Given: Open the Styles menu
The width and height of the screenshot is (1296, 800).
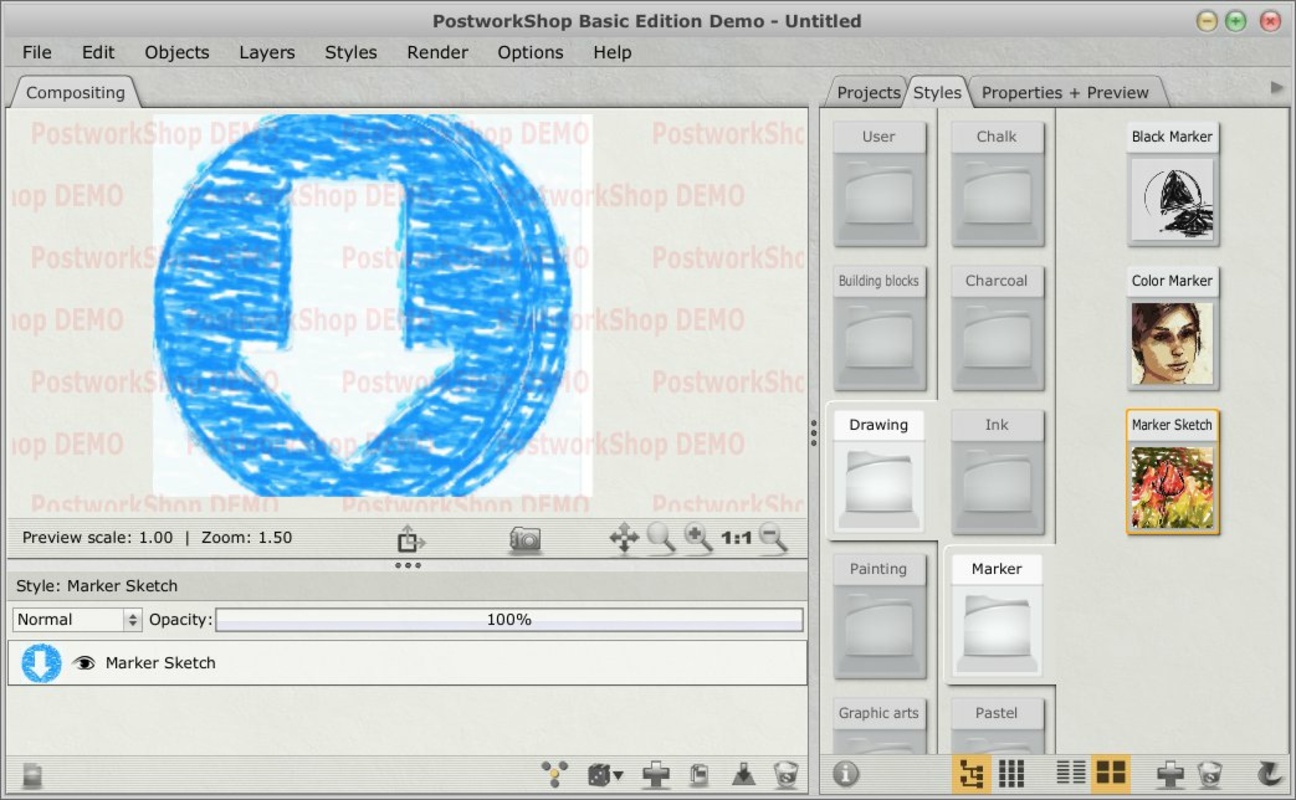Looking at the screenshot, I should point(351,52).
